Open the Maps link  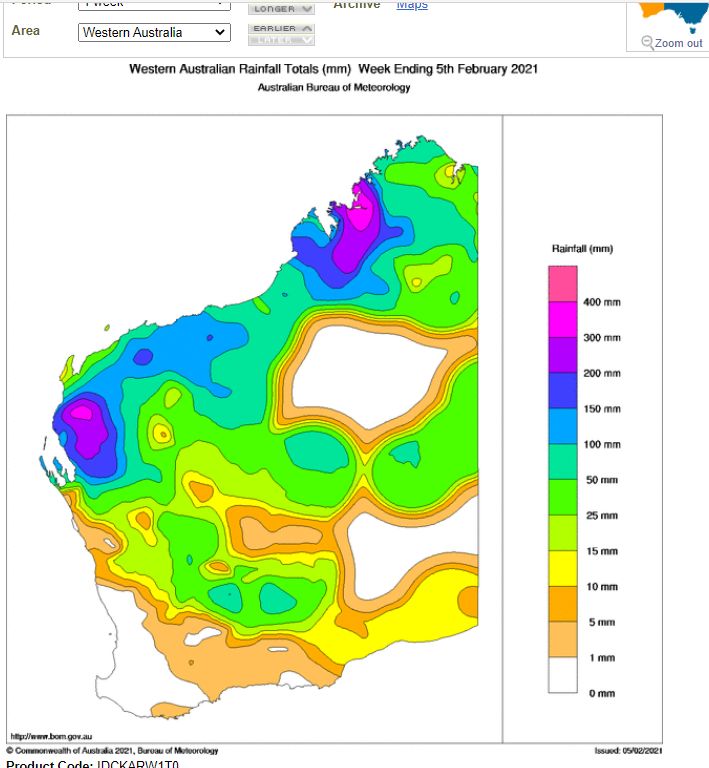tap(412, 5)
